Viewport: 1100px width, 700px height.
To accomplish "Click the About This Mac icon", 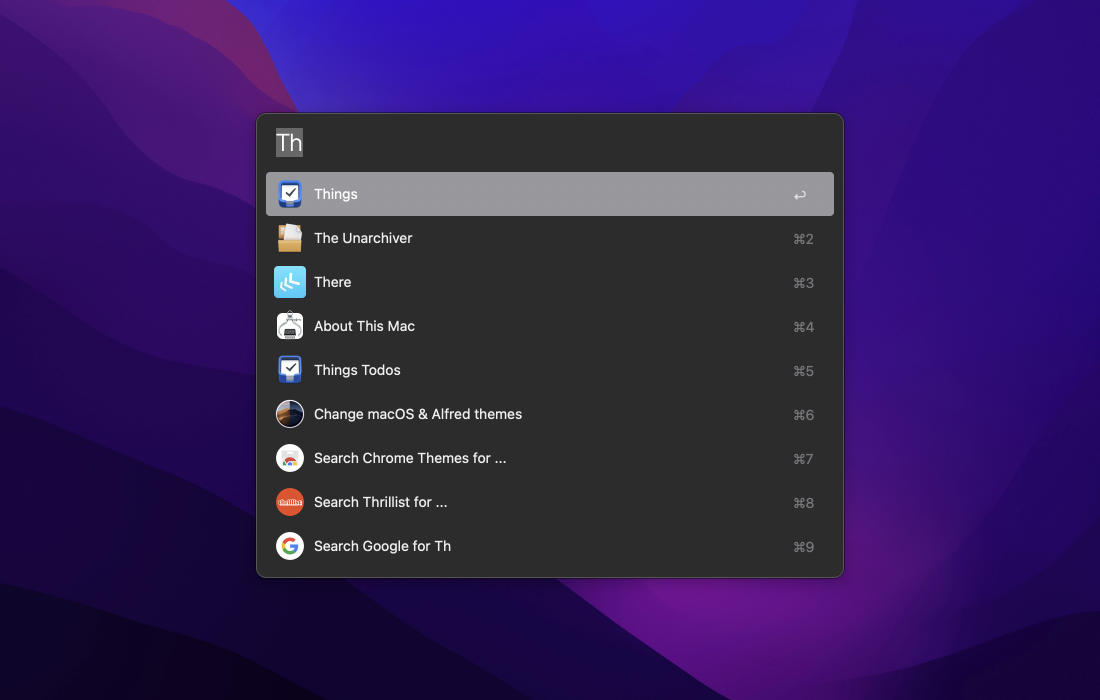I will point(290,326).
